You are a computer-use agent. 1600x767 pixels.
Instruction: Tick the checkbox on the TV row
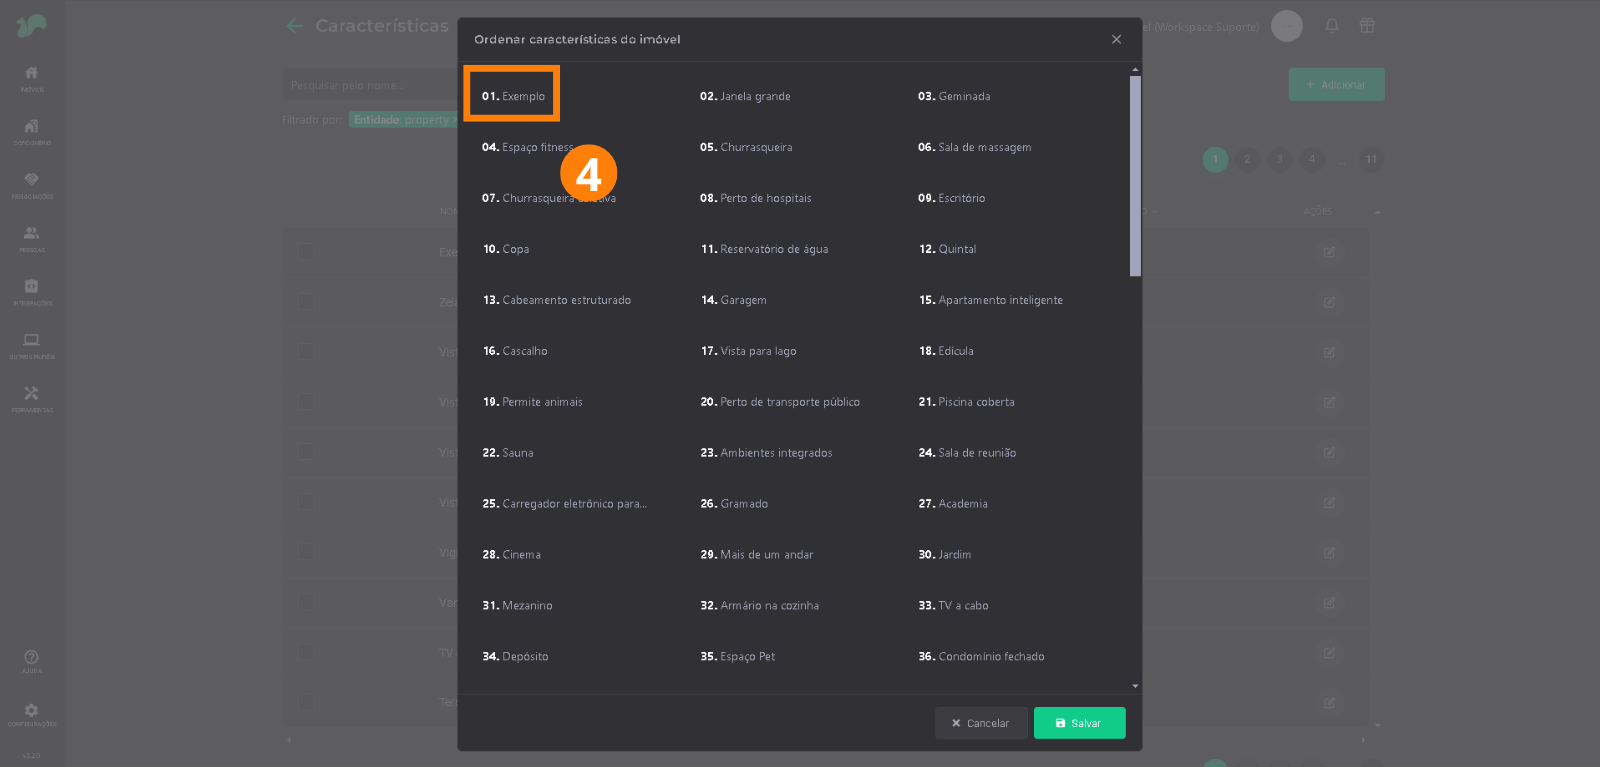pos(307,652)
